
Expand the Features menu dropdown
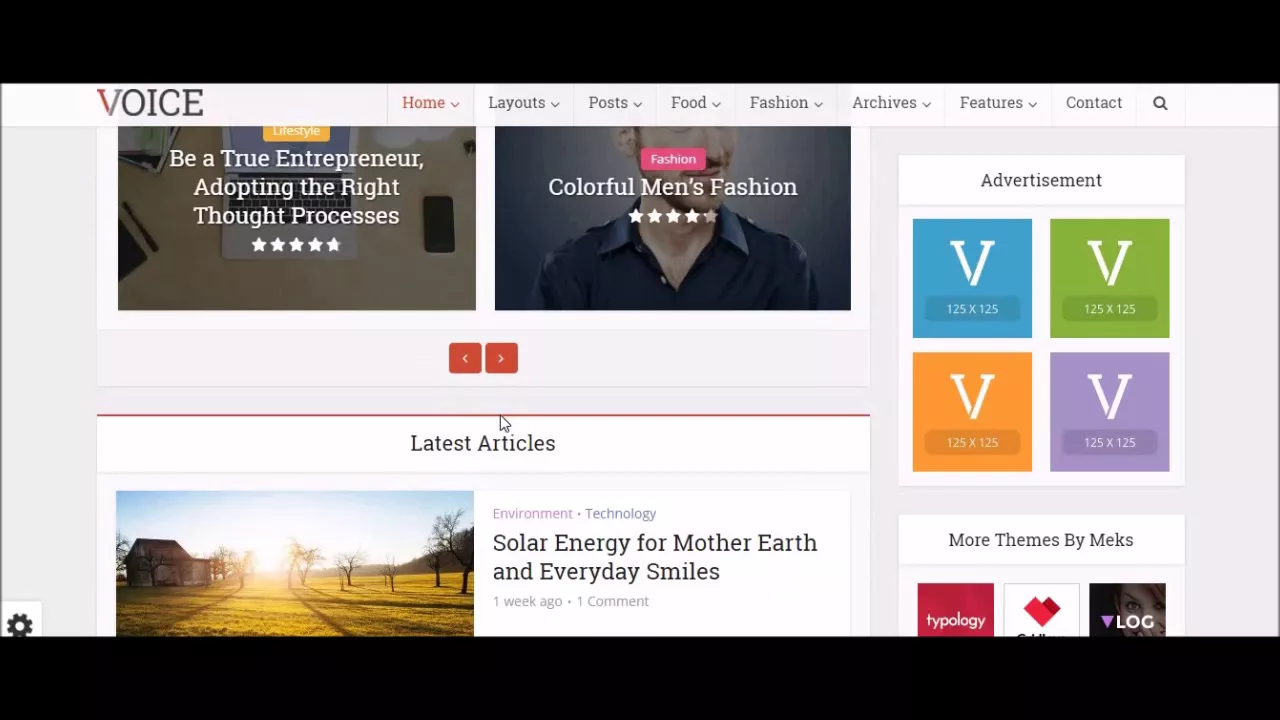(x=998, y=103)
